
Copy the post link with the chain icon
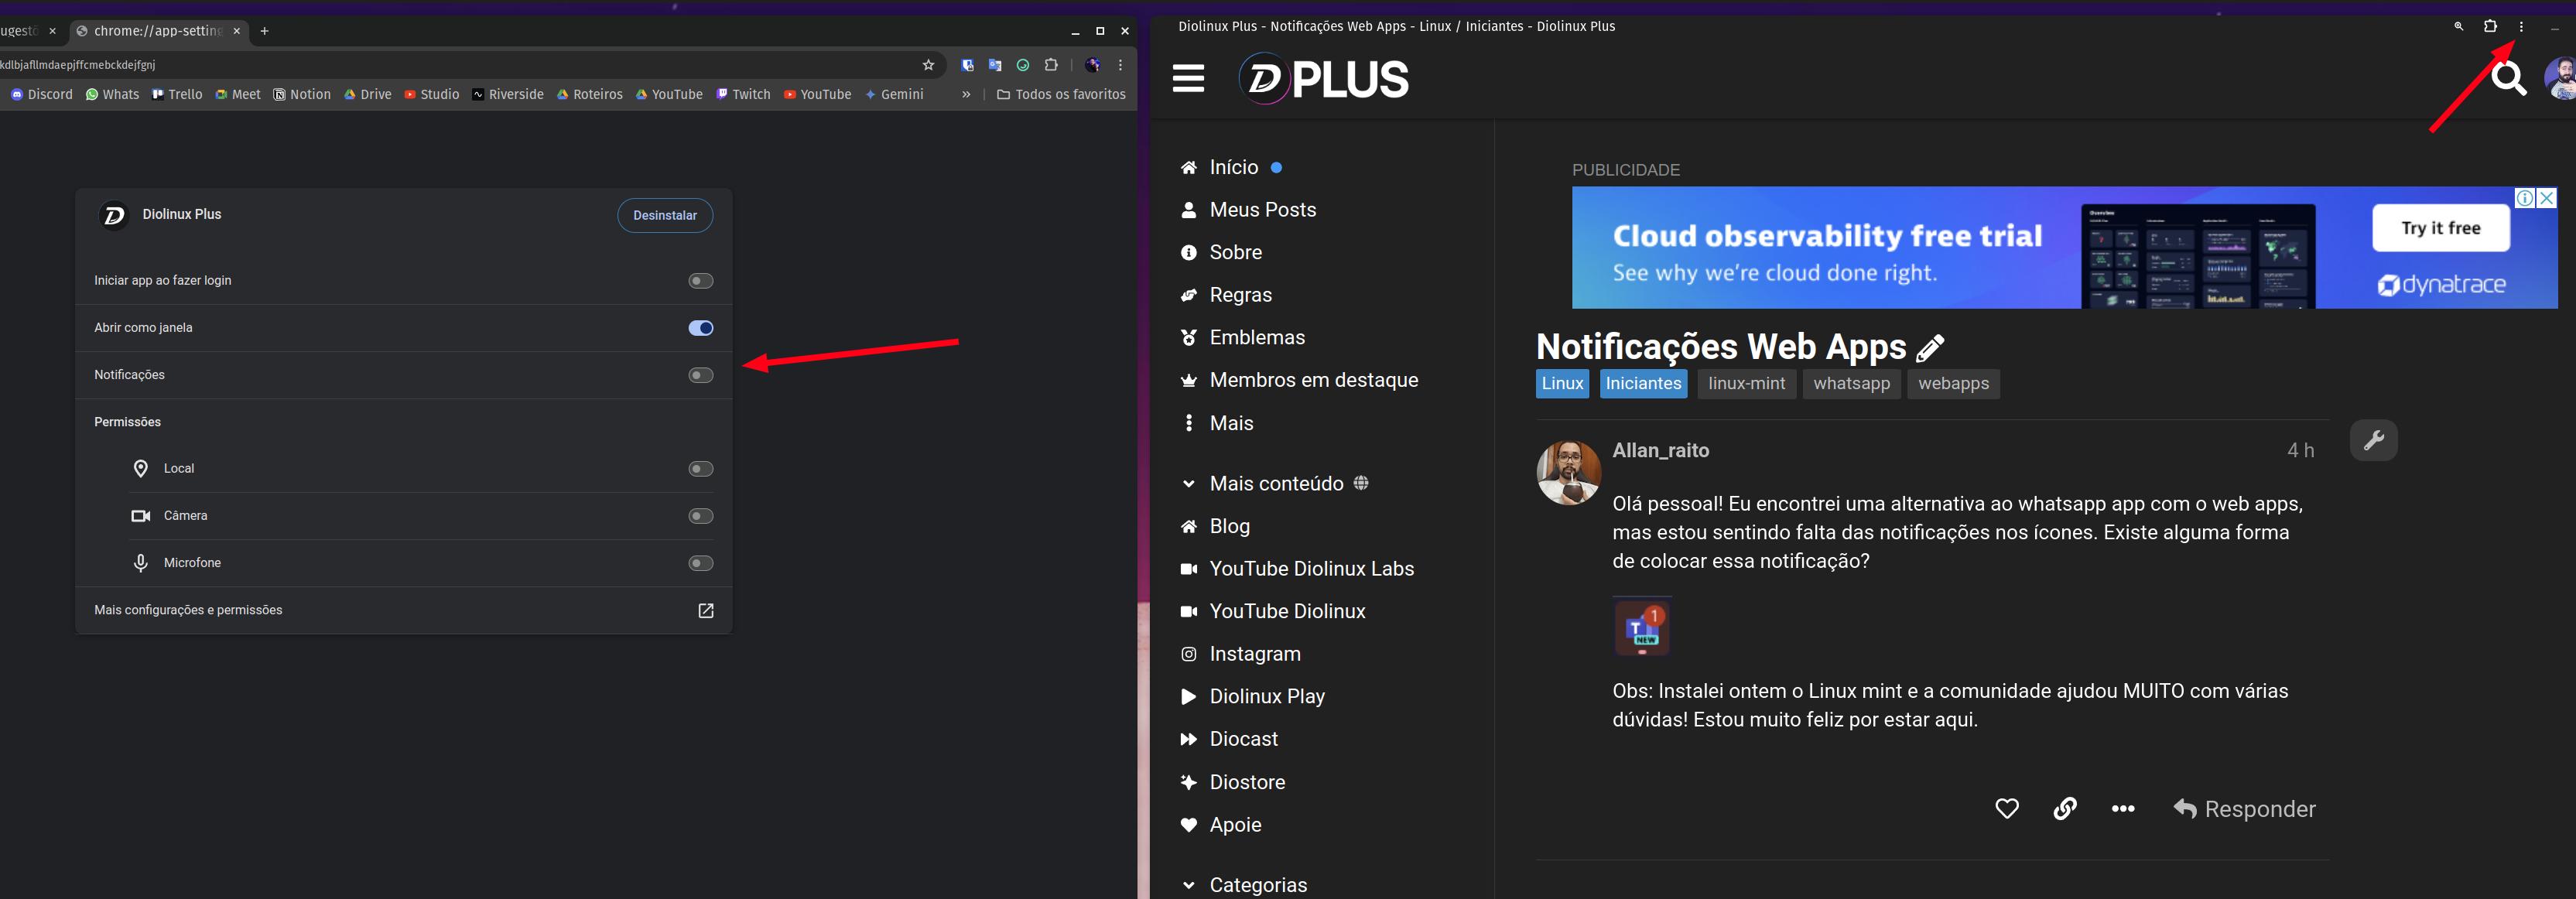2065,808
